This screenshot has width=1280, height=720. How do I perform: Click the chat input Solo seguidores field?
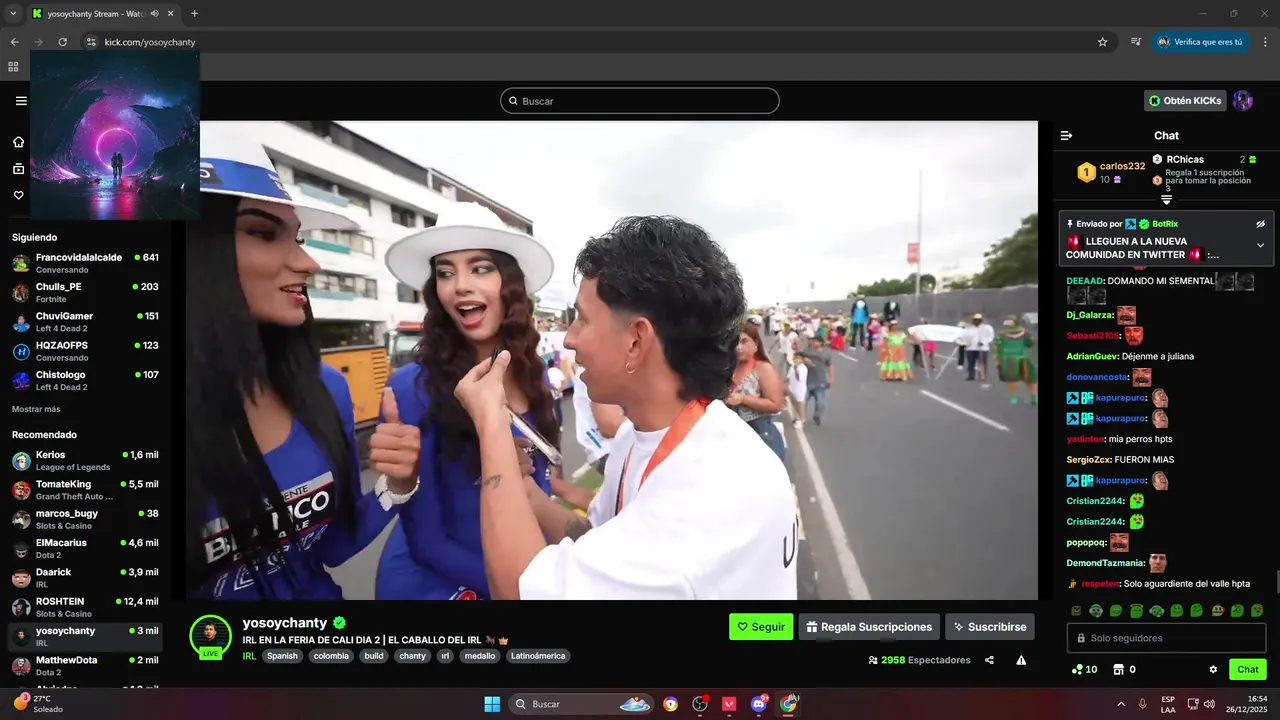click(x=1166, y=638)
